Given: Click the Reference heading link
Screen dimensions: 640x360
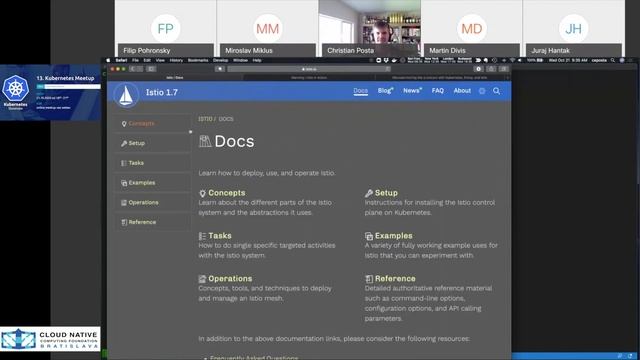Looking at the screenshot, I should (395, 279).
